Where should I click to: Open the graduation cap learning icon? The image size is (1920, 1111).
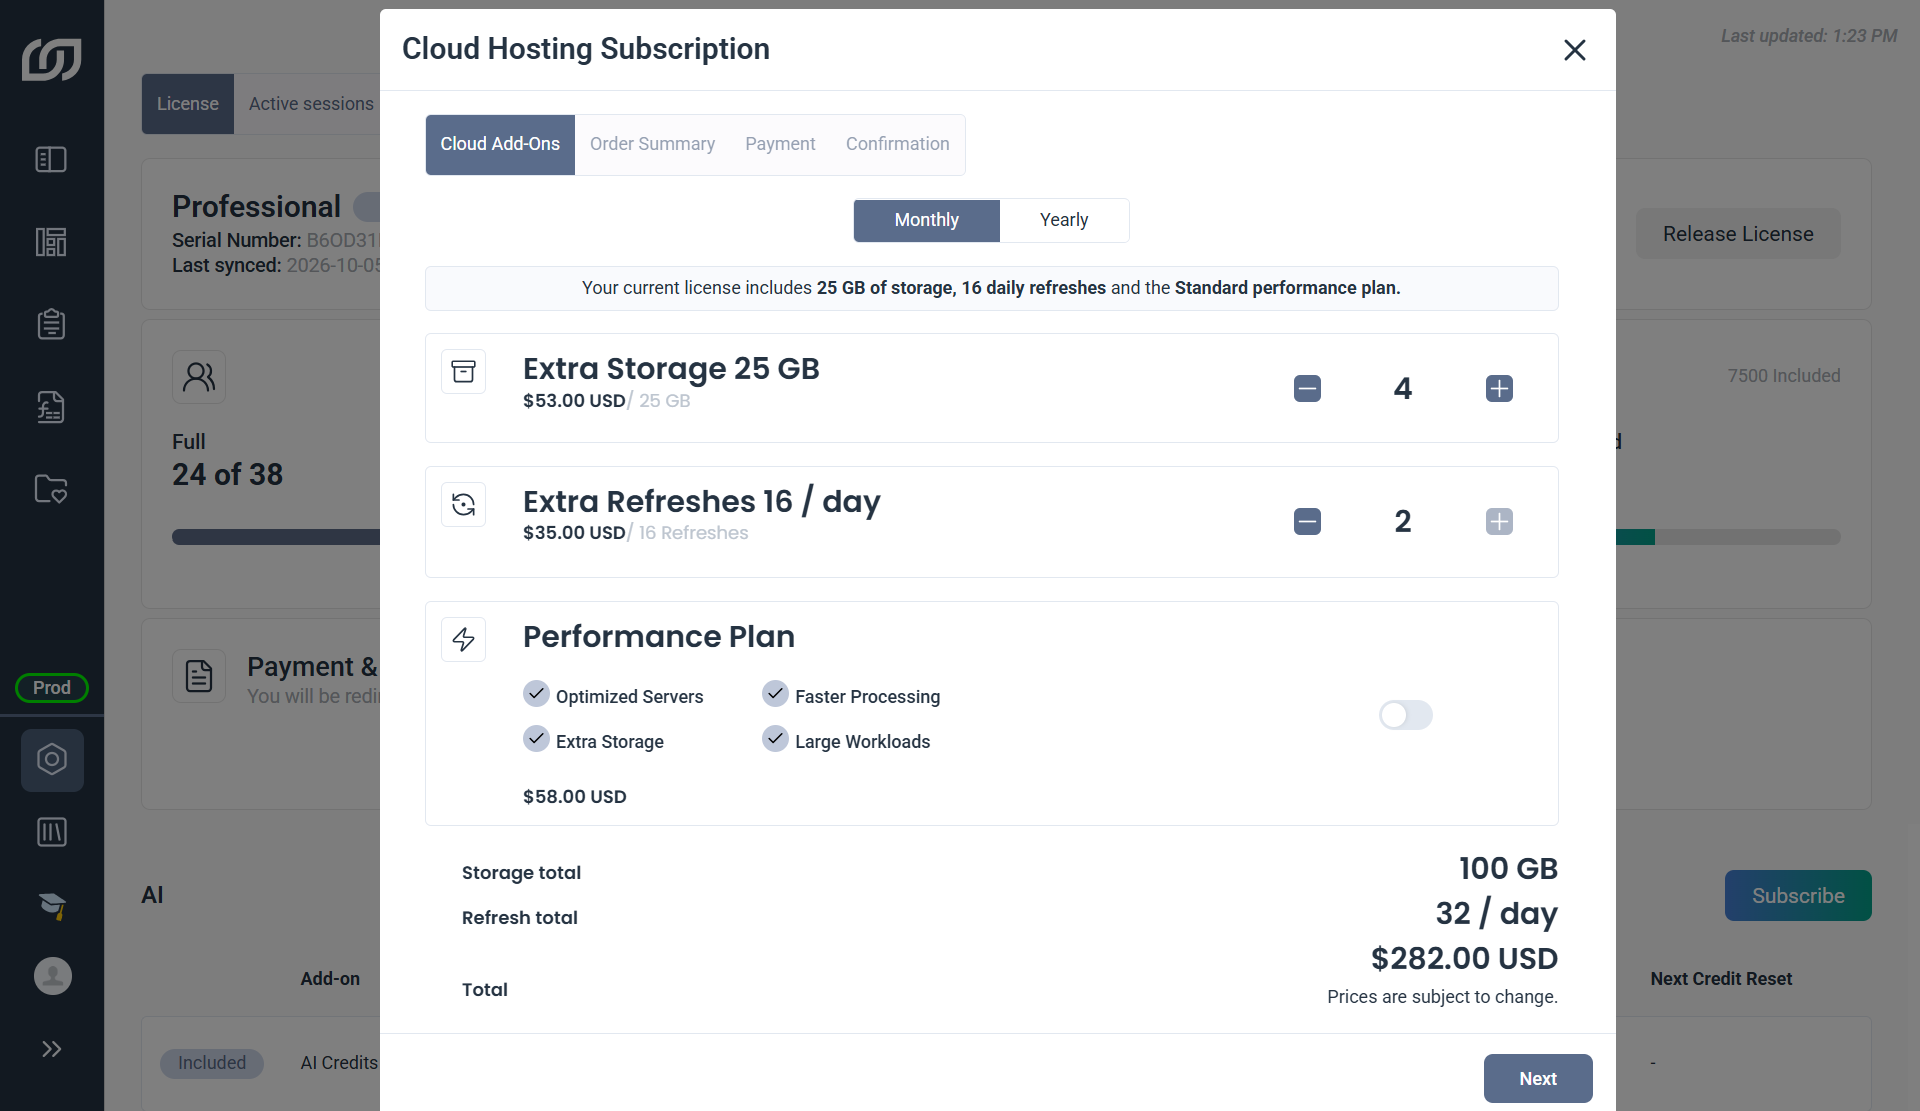[52, 906]
